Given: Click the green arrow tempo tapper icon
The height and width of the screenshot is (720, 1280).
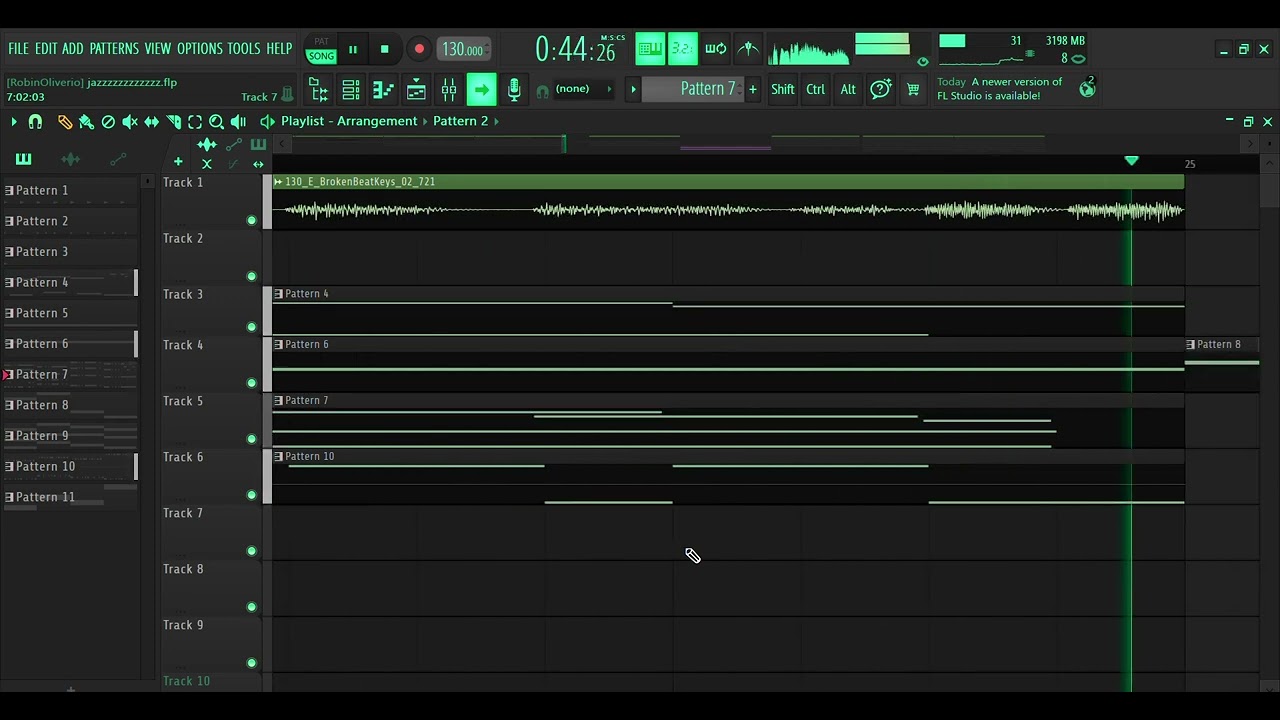Looking at the screenshot, I should pos(481,90).
